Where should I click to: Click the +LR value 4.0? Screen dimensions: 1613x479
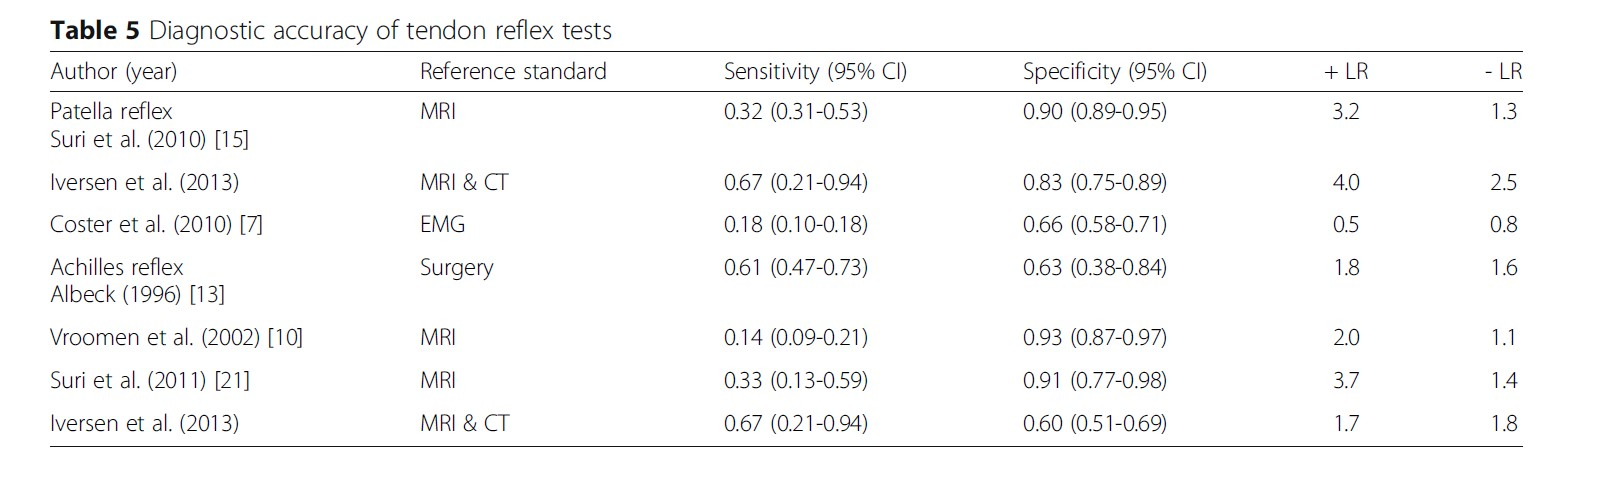click(x=1346, y=183)
